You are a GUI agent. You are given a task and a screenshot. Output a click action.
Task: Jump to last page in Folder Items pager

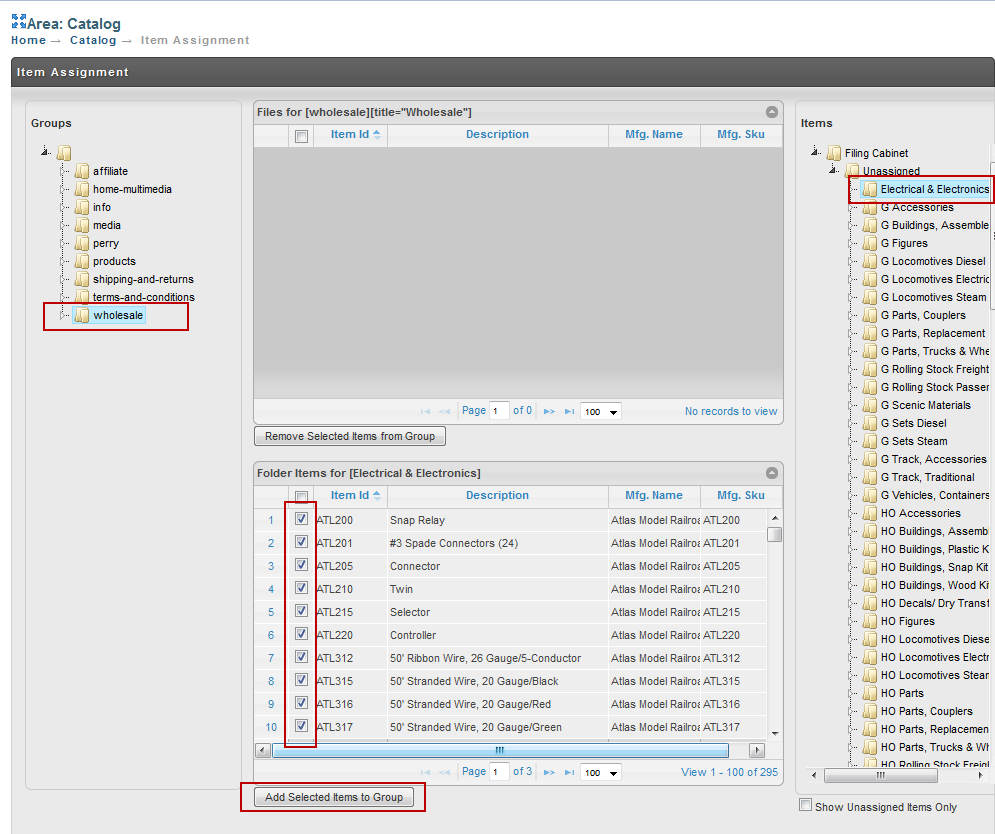569,772
